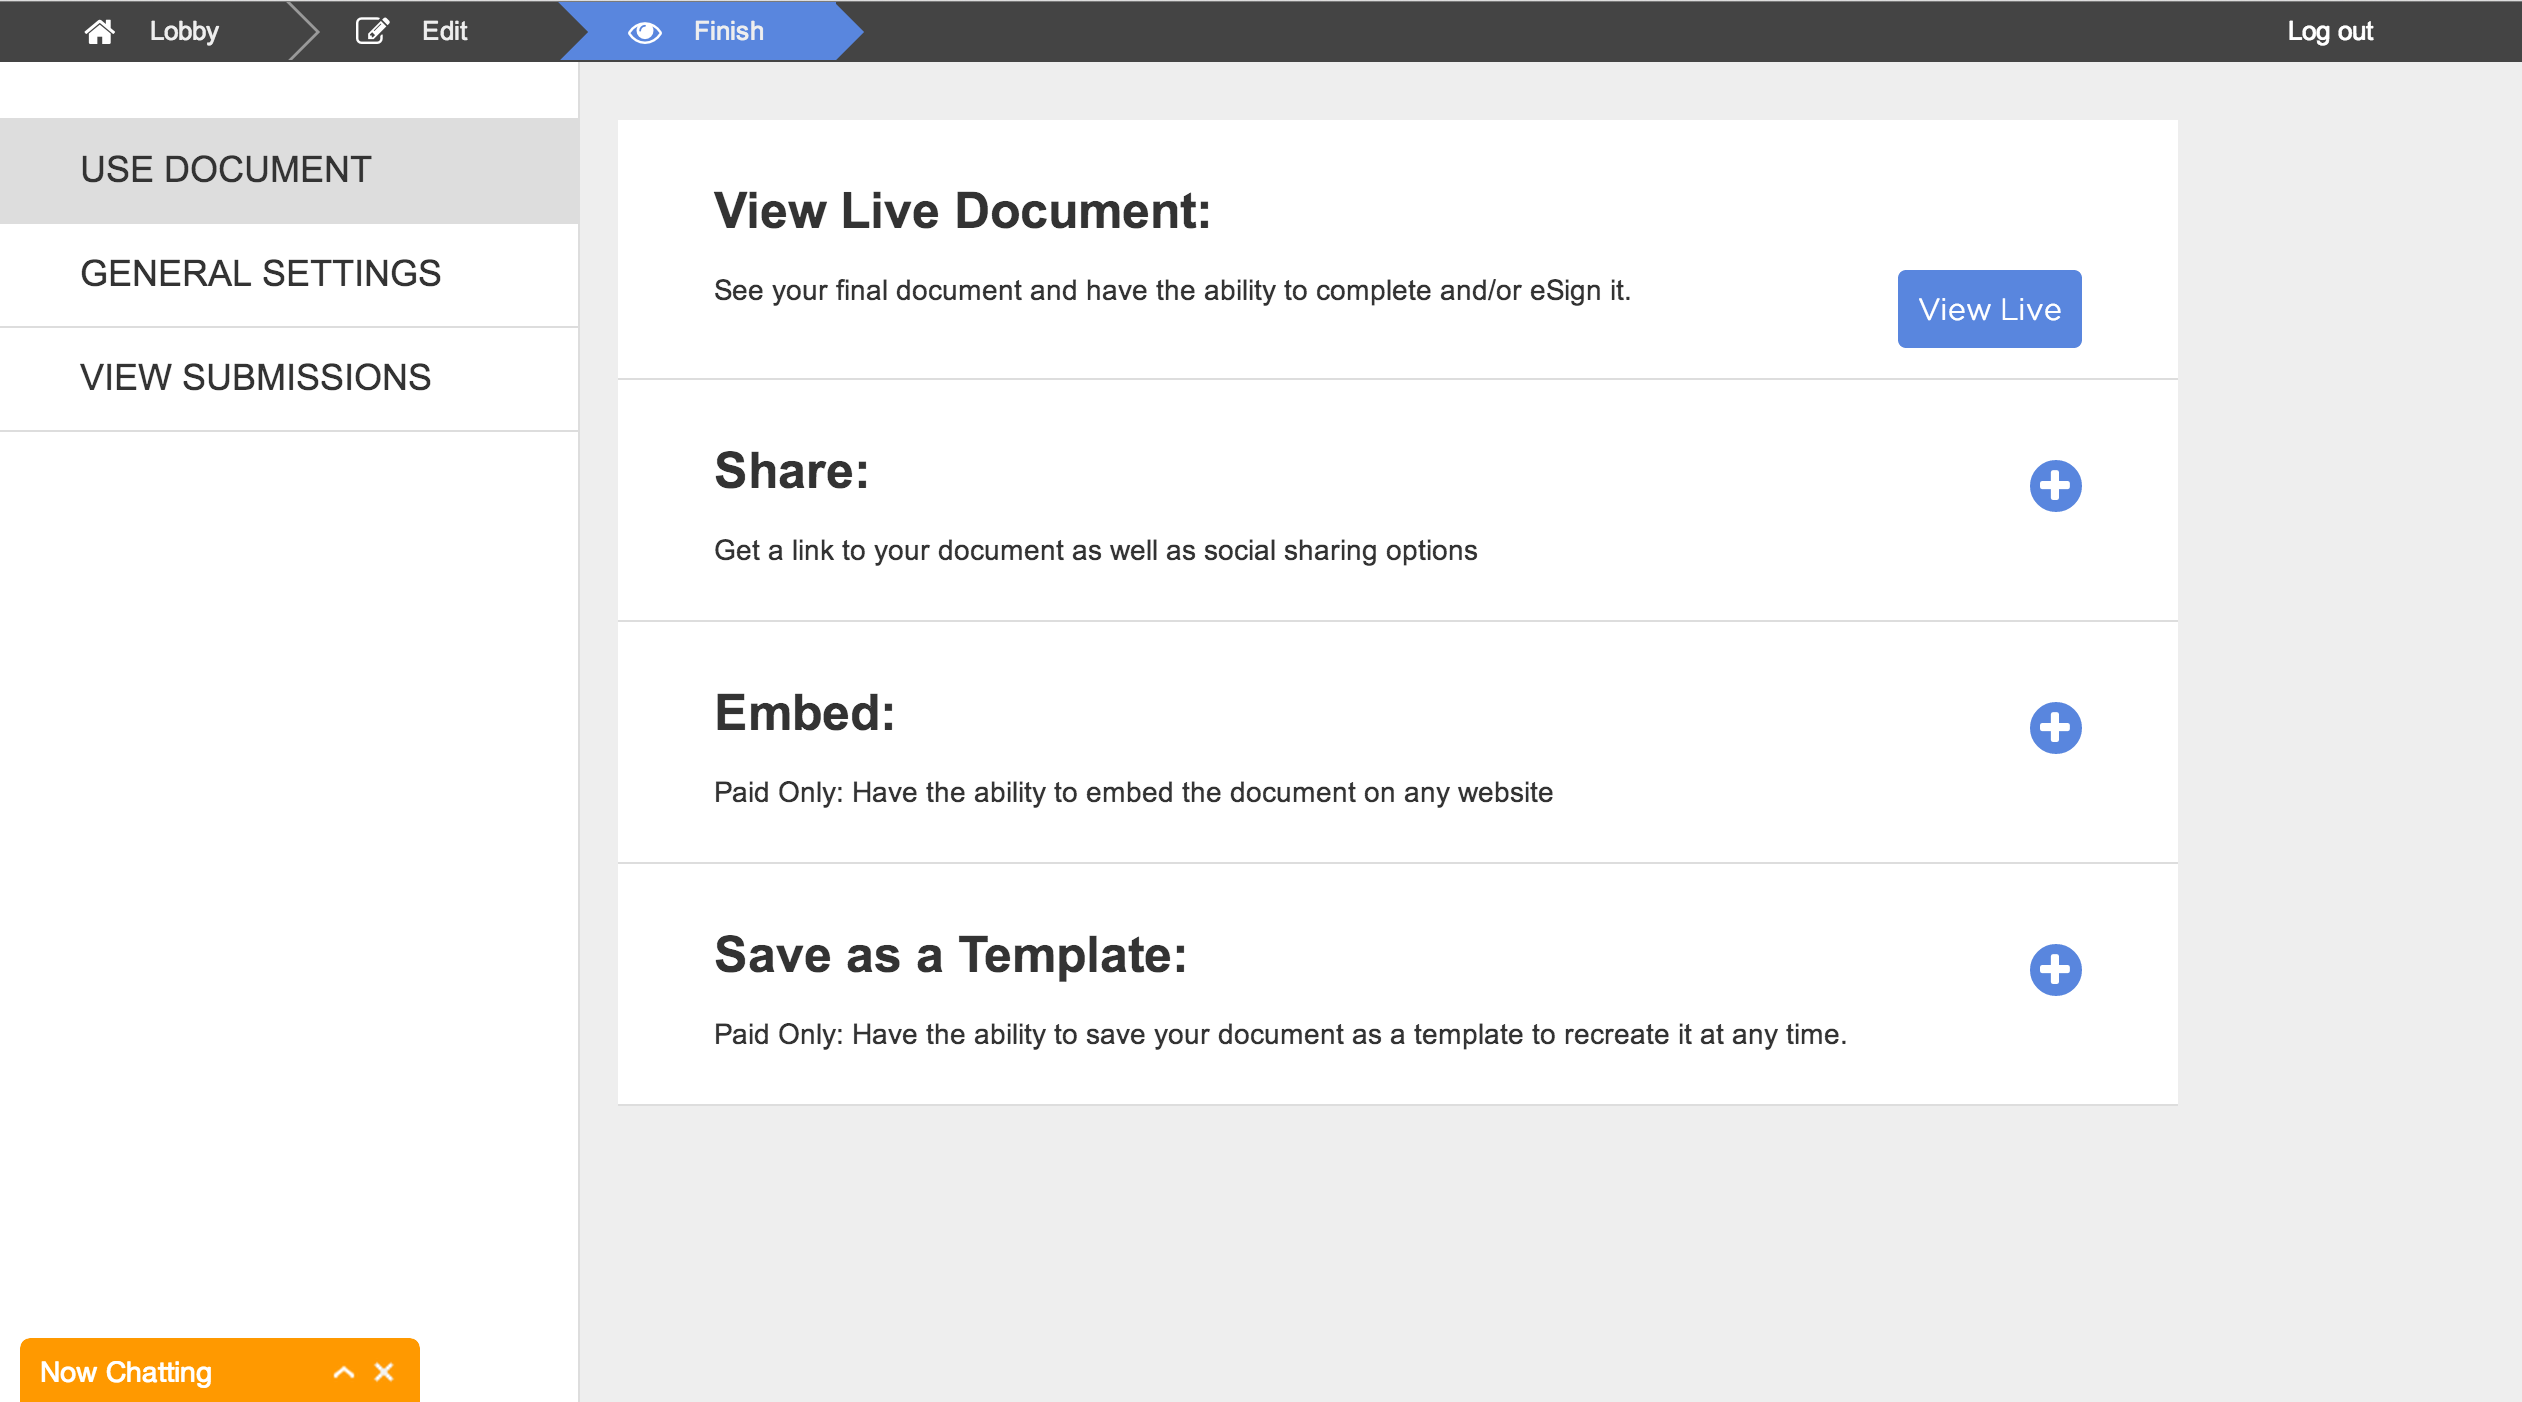
Task: Click Log out link
Action: click(x=2329, y=31)
